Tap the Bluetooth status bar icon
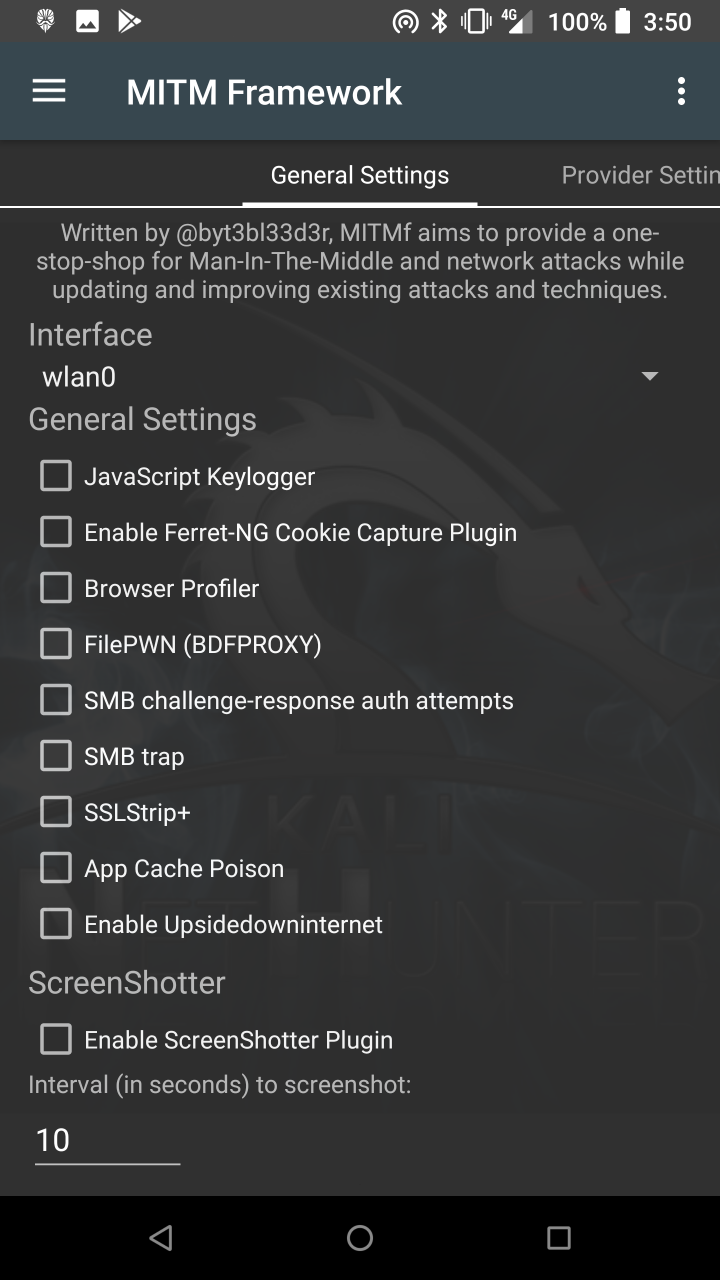The width and height of the screenshot is (720, 1280). [x=439, y=21]
